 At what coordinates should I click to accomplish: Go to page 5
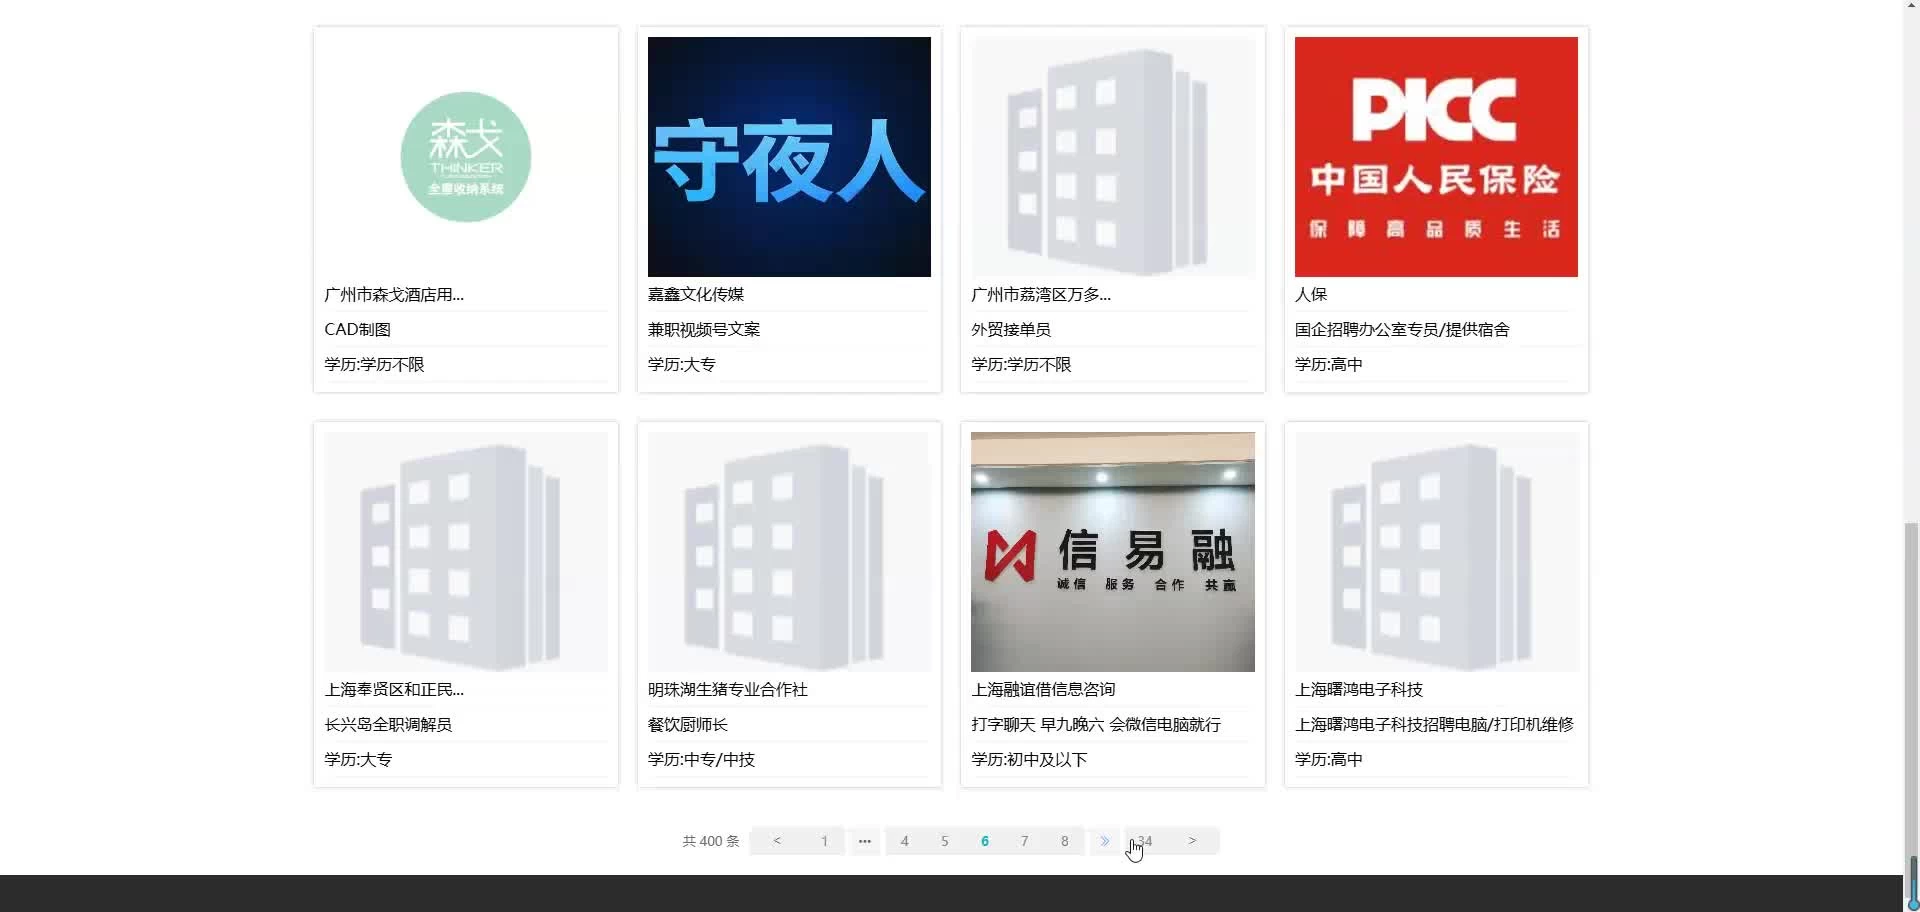point(945,841)
